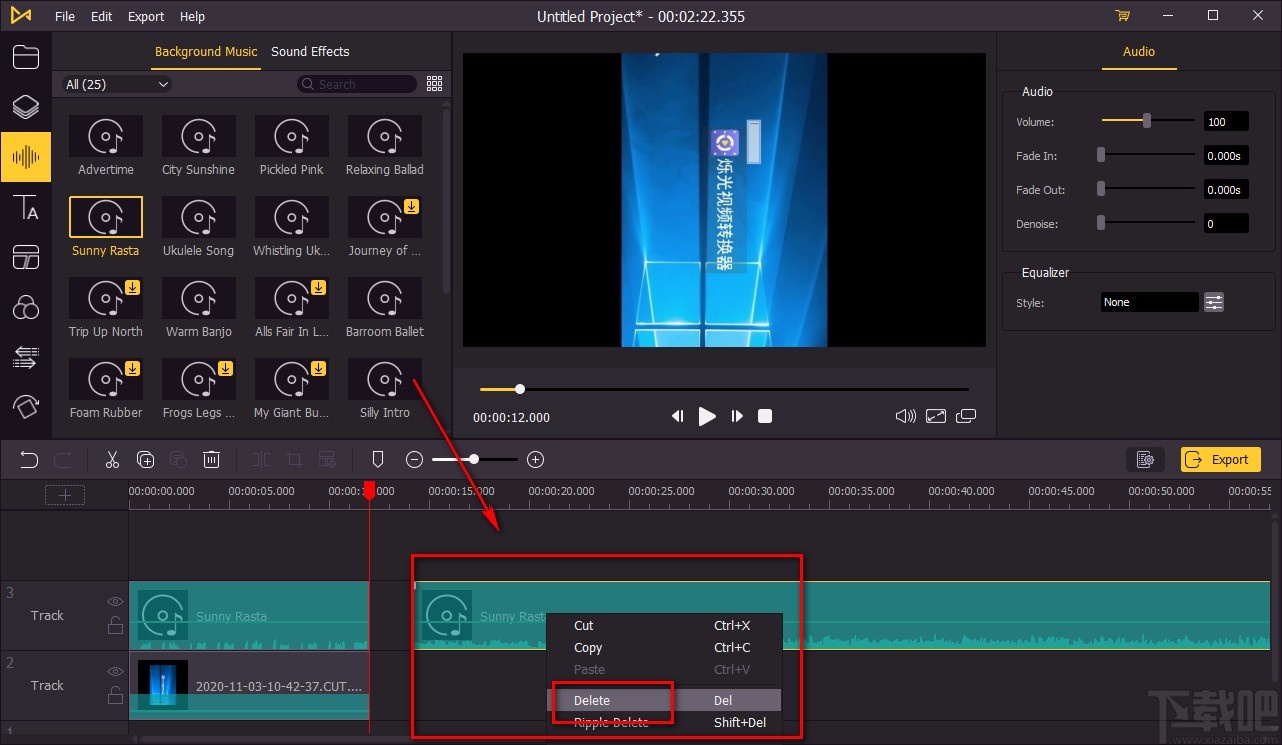This screenshot has height=745, width=1282.
Task: Open the Equalizer Style dropdown showing None
Action: tap(1148, 302)
